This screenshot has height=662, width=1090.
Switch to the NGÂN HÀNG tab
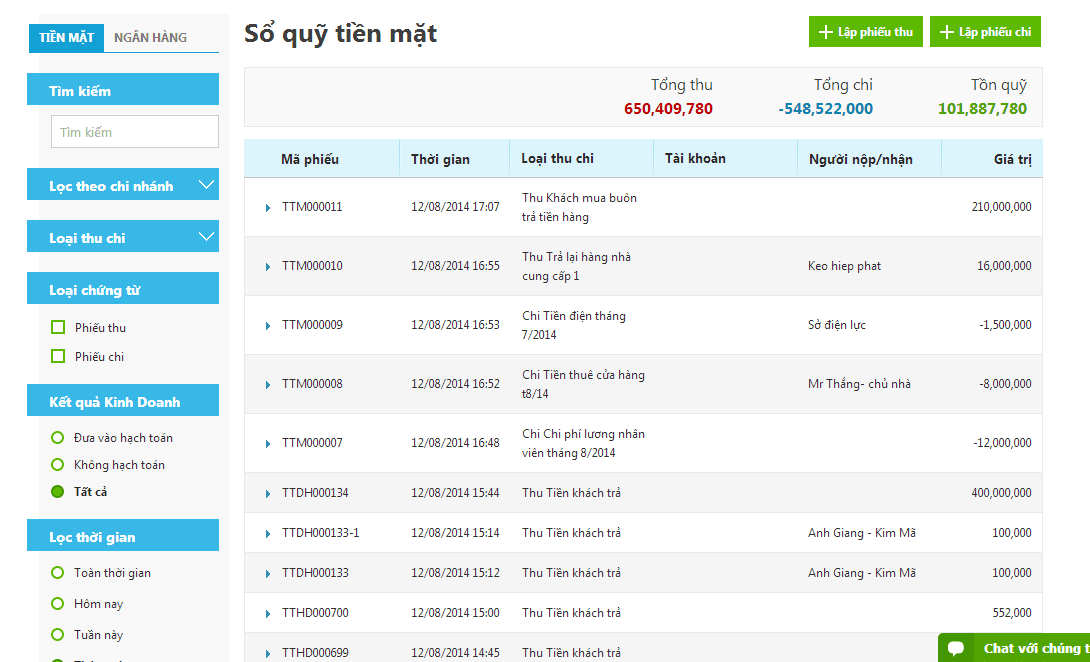[x=150, y=38]
